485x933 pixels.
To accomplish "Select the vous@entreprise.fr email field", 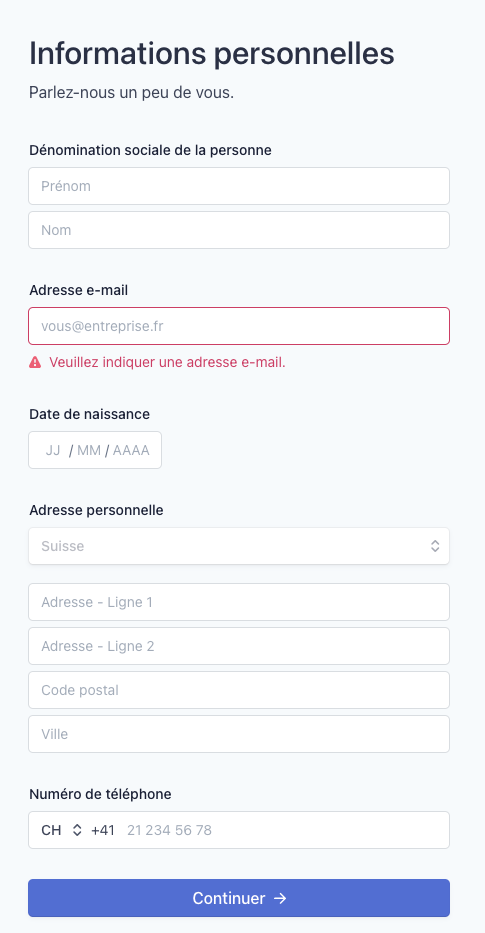I will [239, 325].
